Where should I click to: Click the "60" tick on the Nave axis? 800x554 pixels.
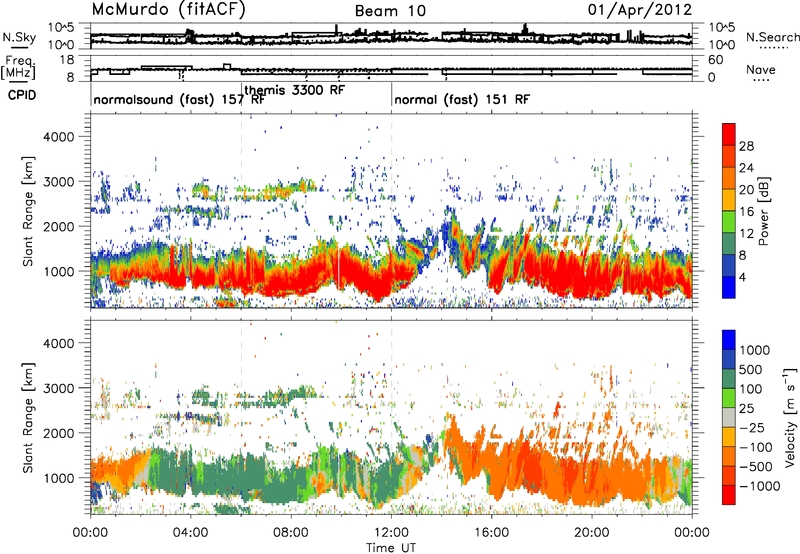tap(716, 60)
